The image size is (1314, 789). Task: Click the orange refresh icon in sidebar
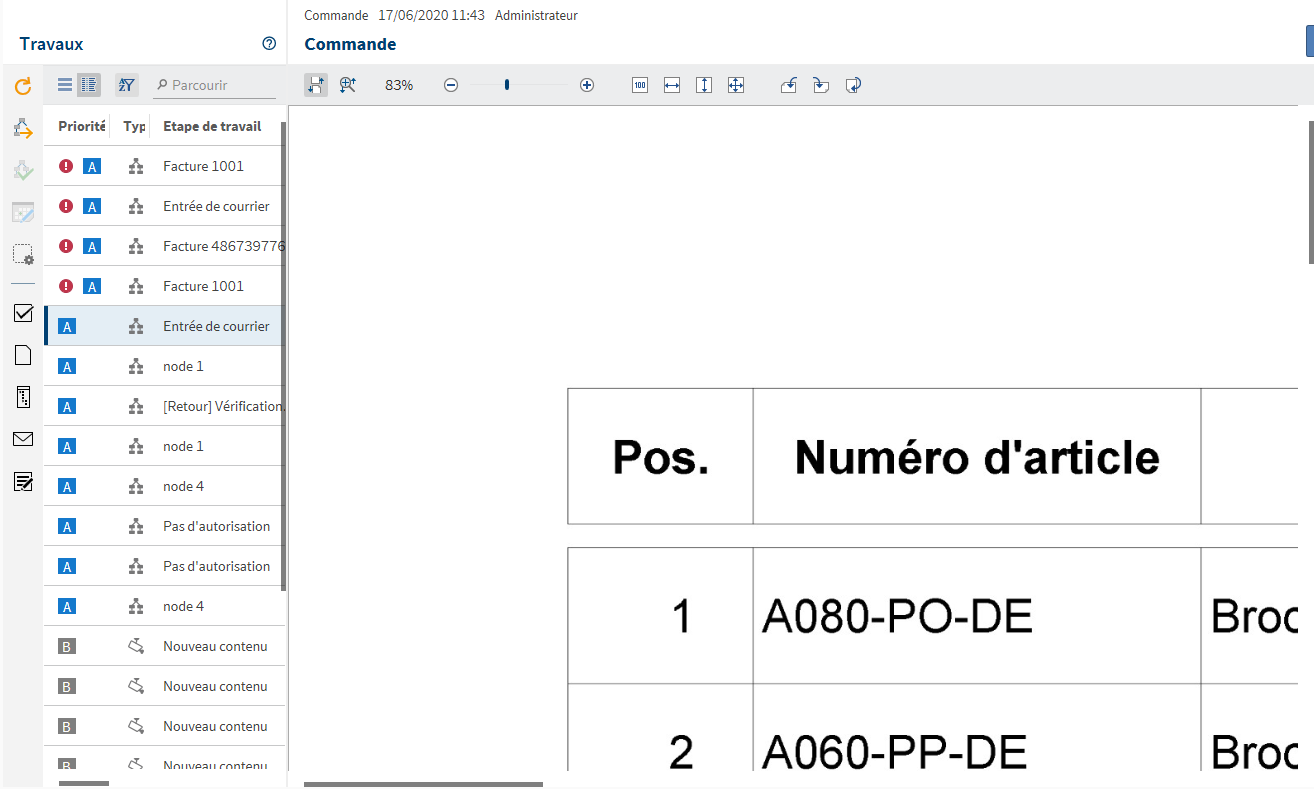coord(23,87)
